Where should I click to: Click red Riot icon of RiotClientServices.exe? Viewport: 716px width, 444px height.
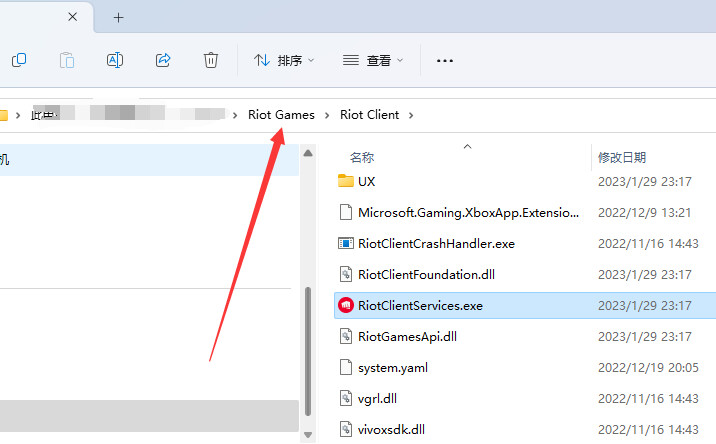pos(346,306)
